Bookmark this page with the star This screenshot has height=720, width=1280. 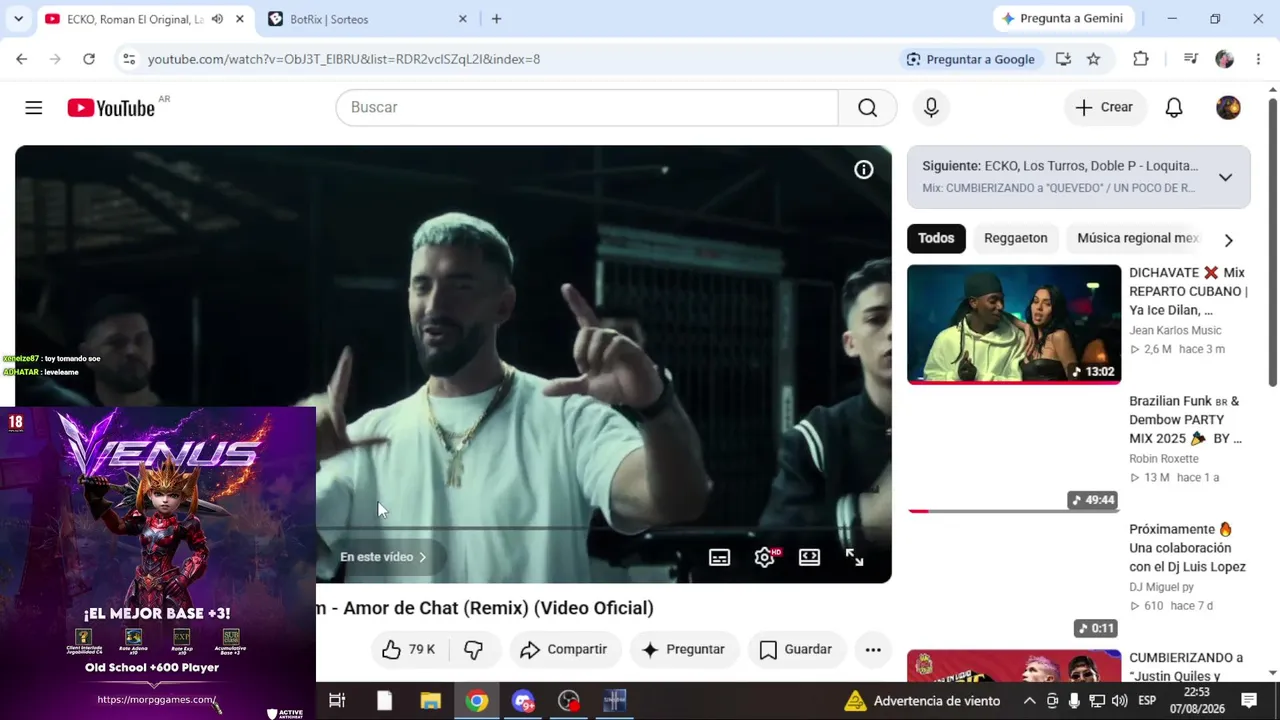1094,59
